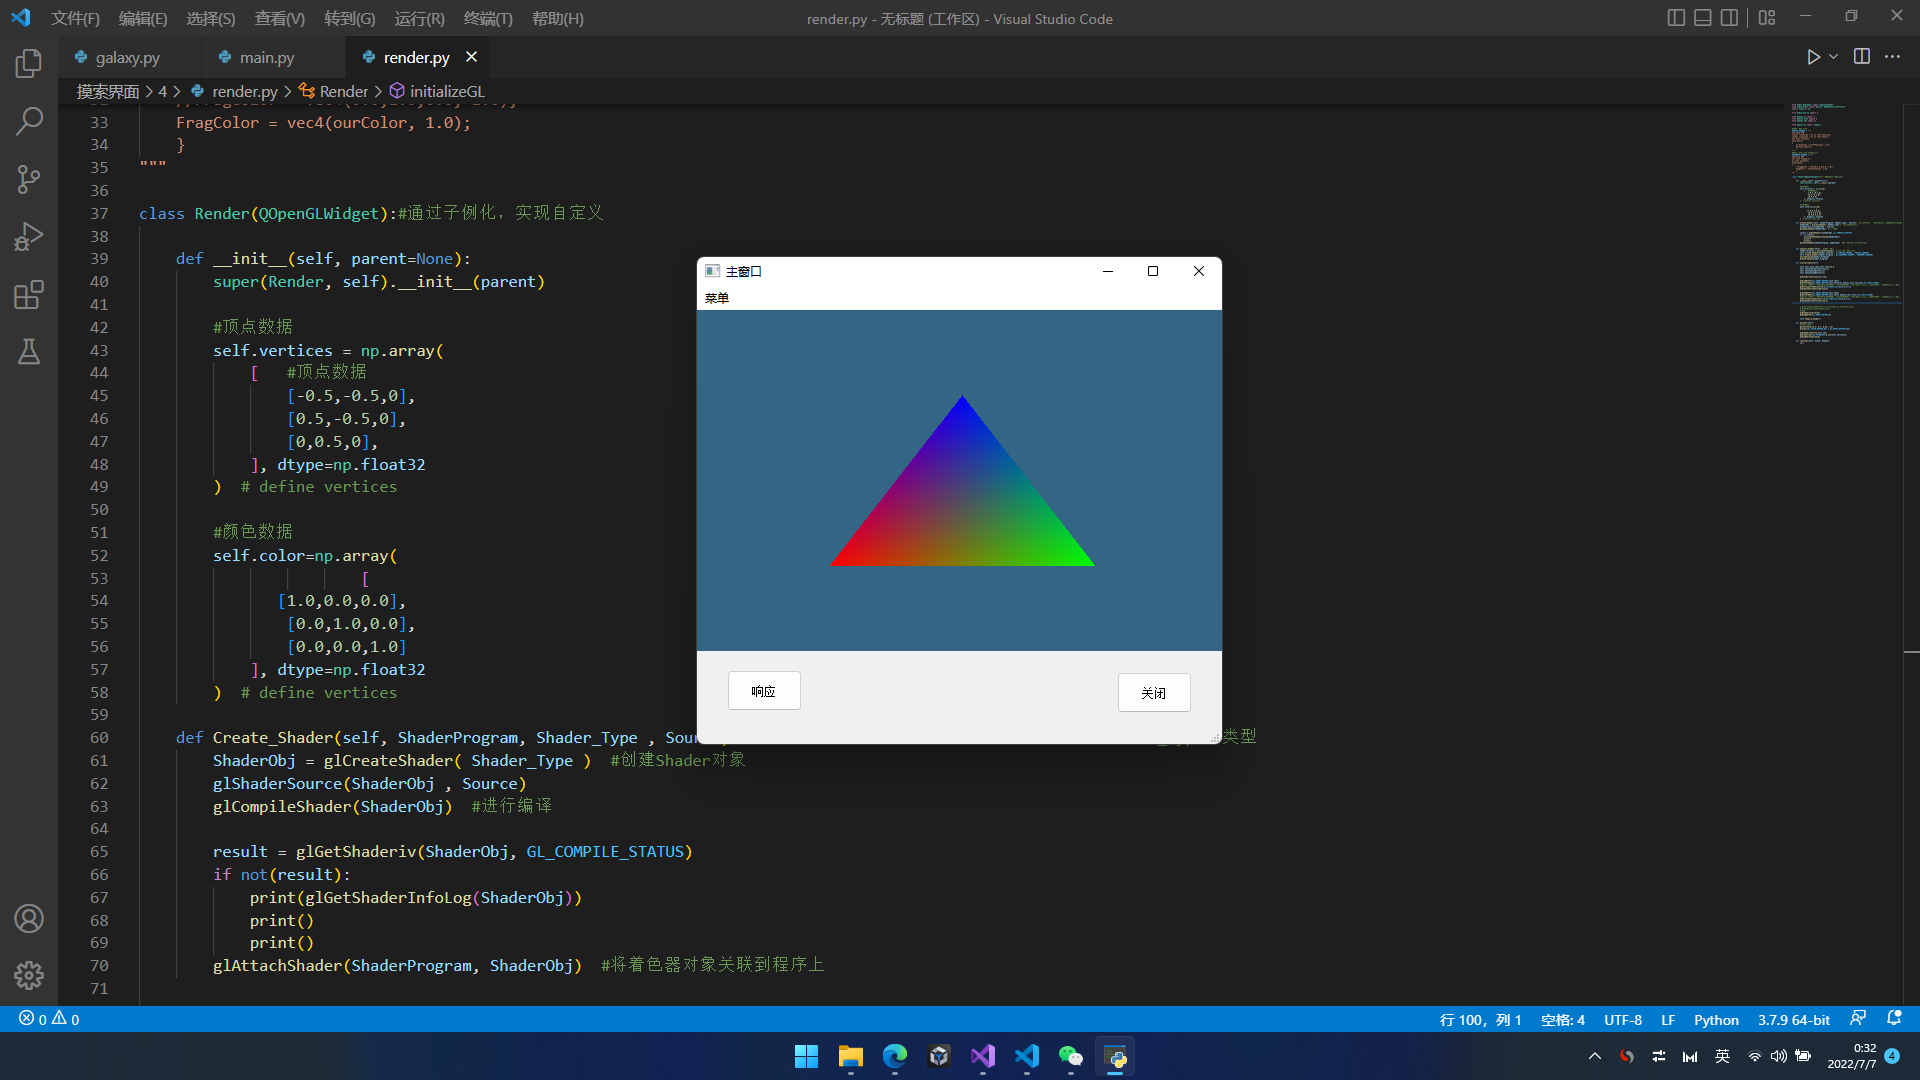Open the 菜单 menu in 主窗口
The image size is (1920, 1080).
tap(717, 298)
